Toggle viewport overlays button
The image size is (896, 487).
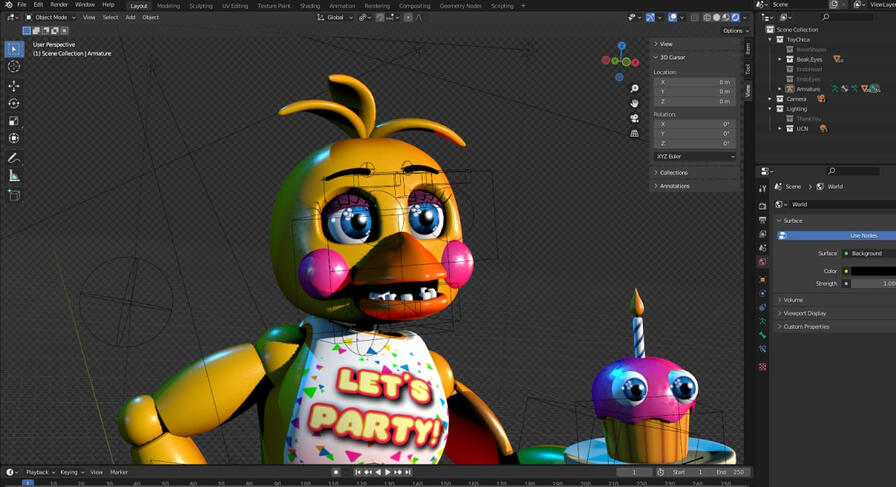pyautogui.click(x=673, y=17)
